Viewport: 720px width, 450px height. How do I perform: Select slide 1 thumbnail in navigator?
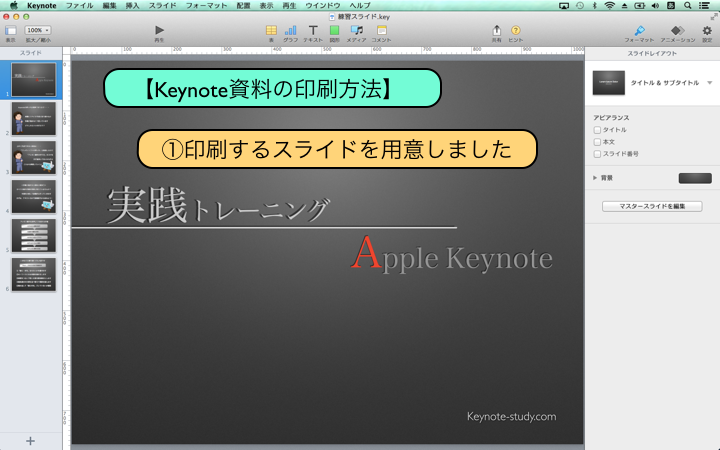click(x=34, y=80)
